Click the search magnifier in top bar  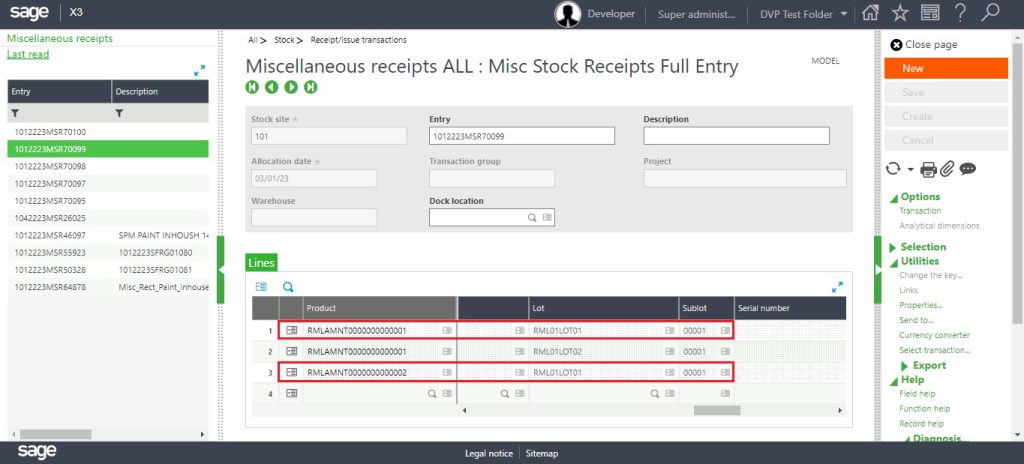pos(990,13)
